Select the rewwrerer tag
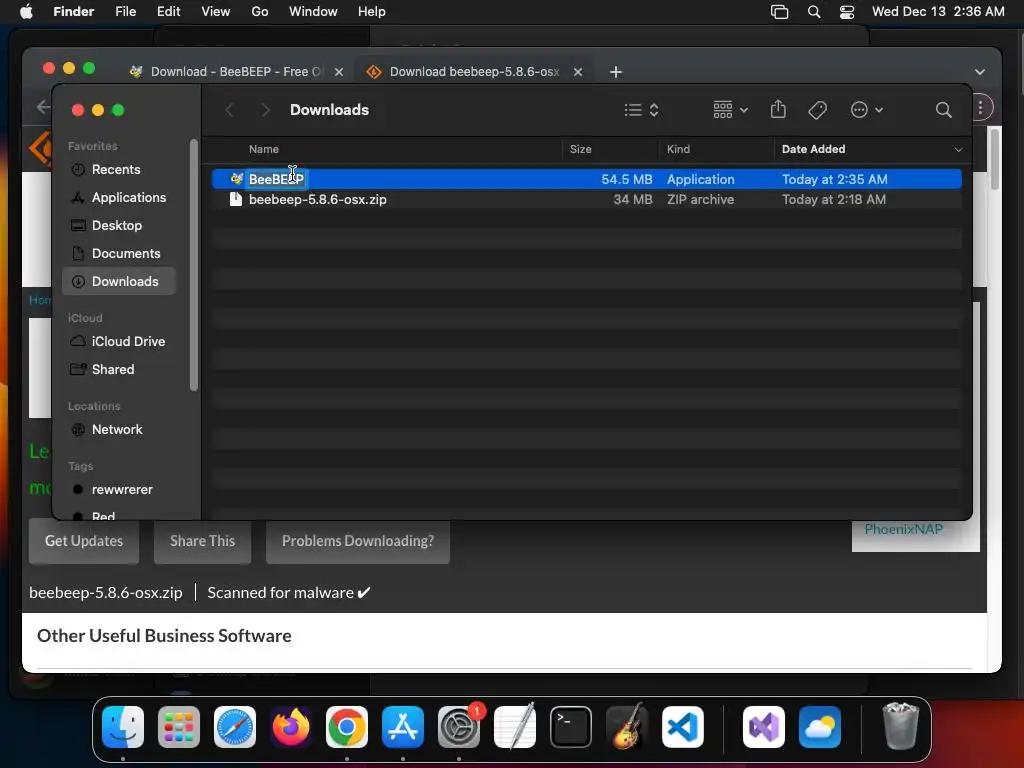 point(121,490)
